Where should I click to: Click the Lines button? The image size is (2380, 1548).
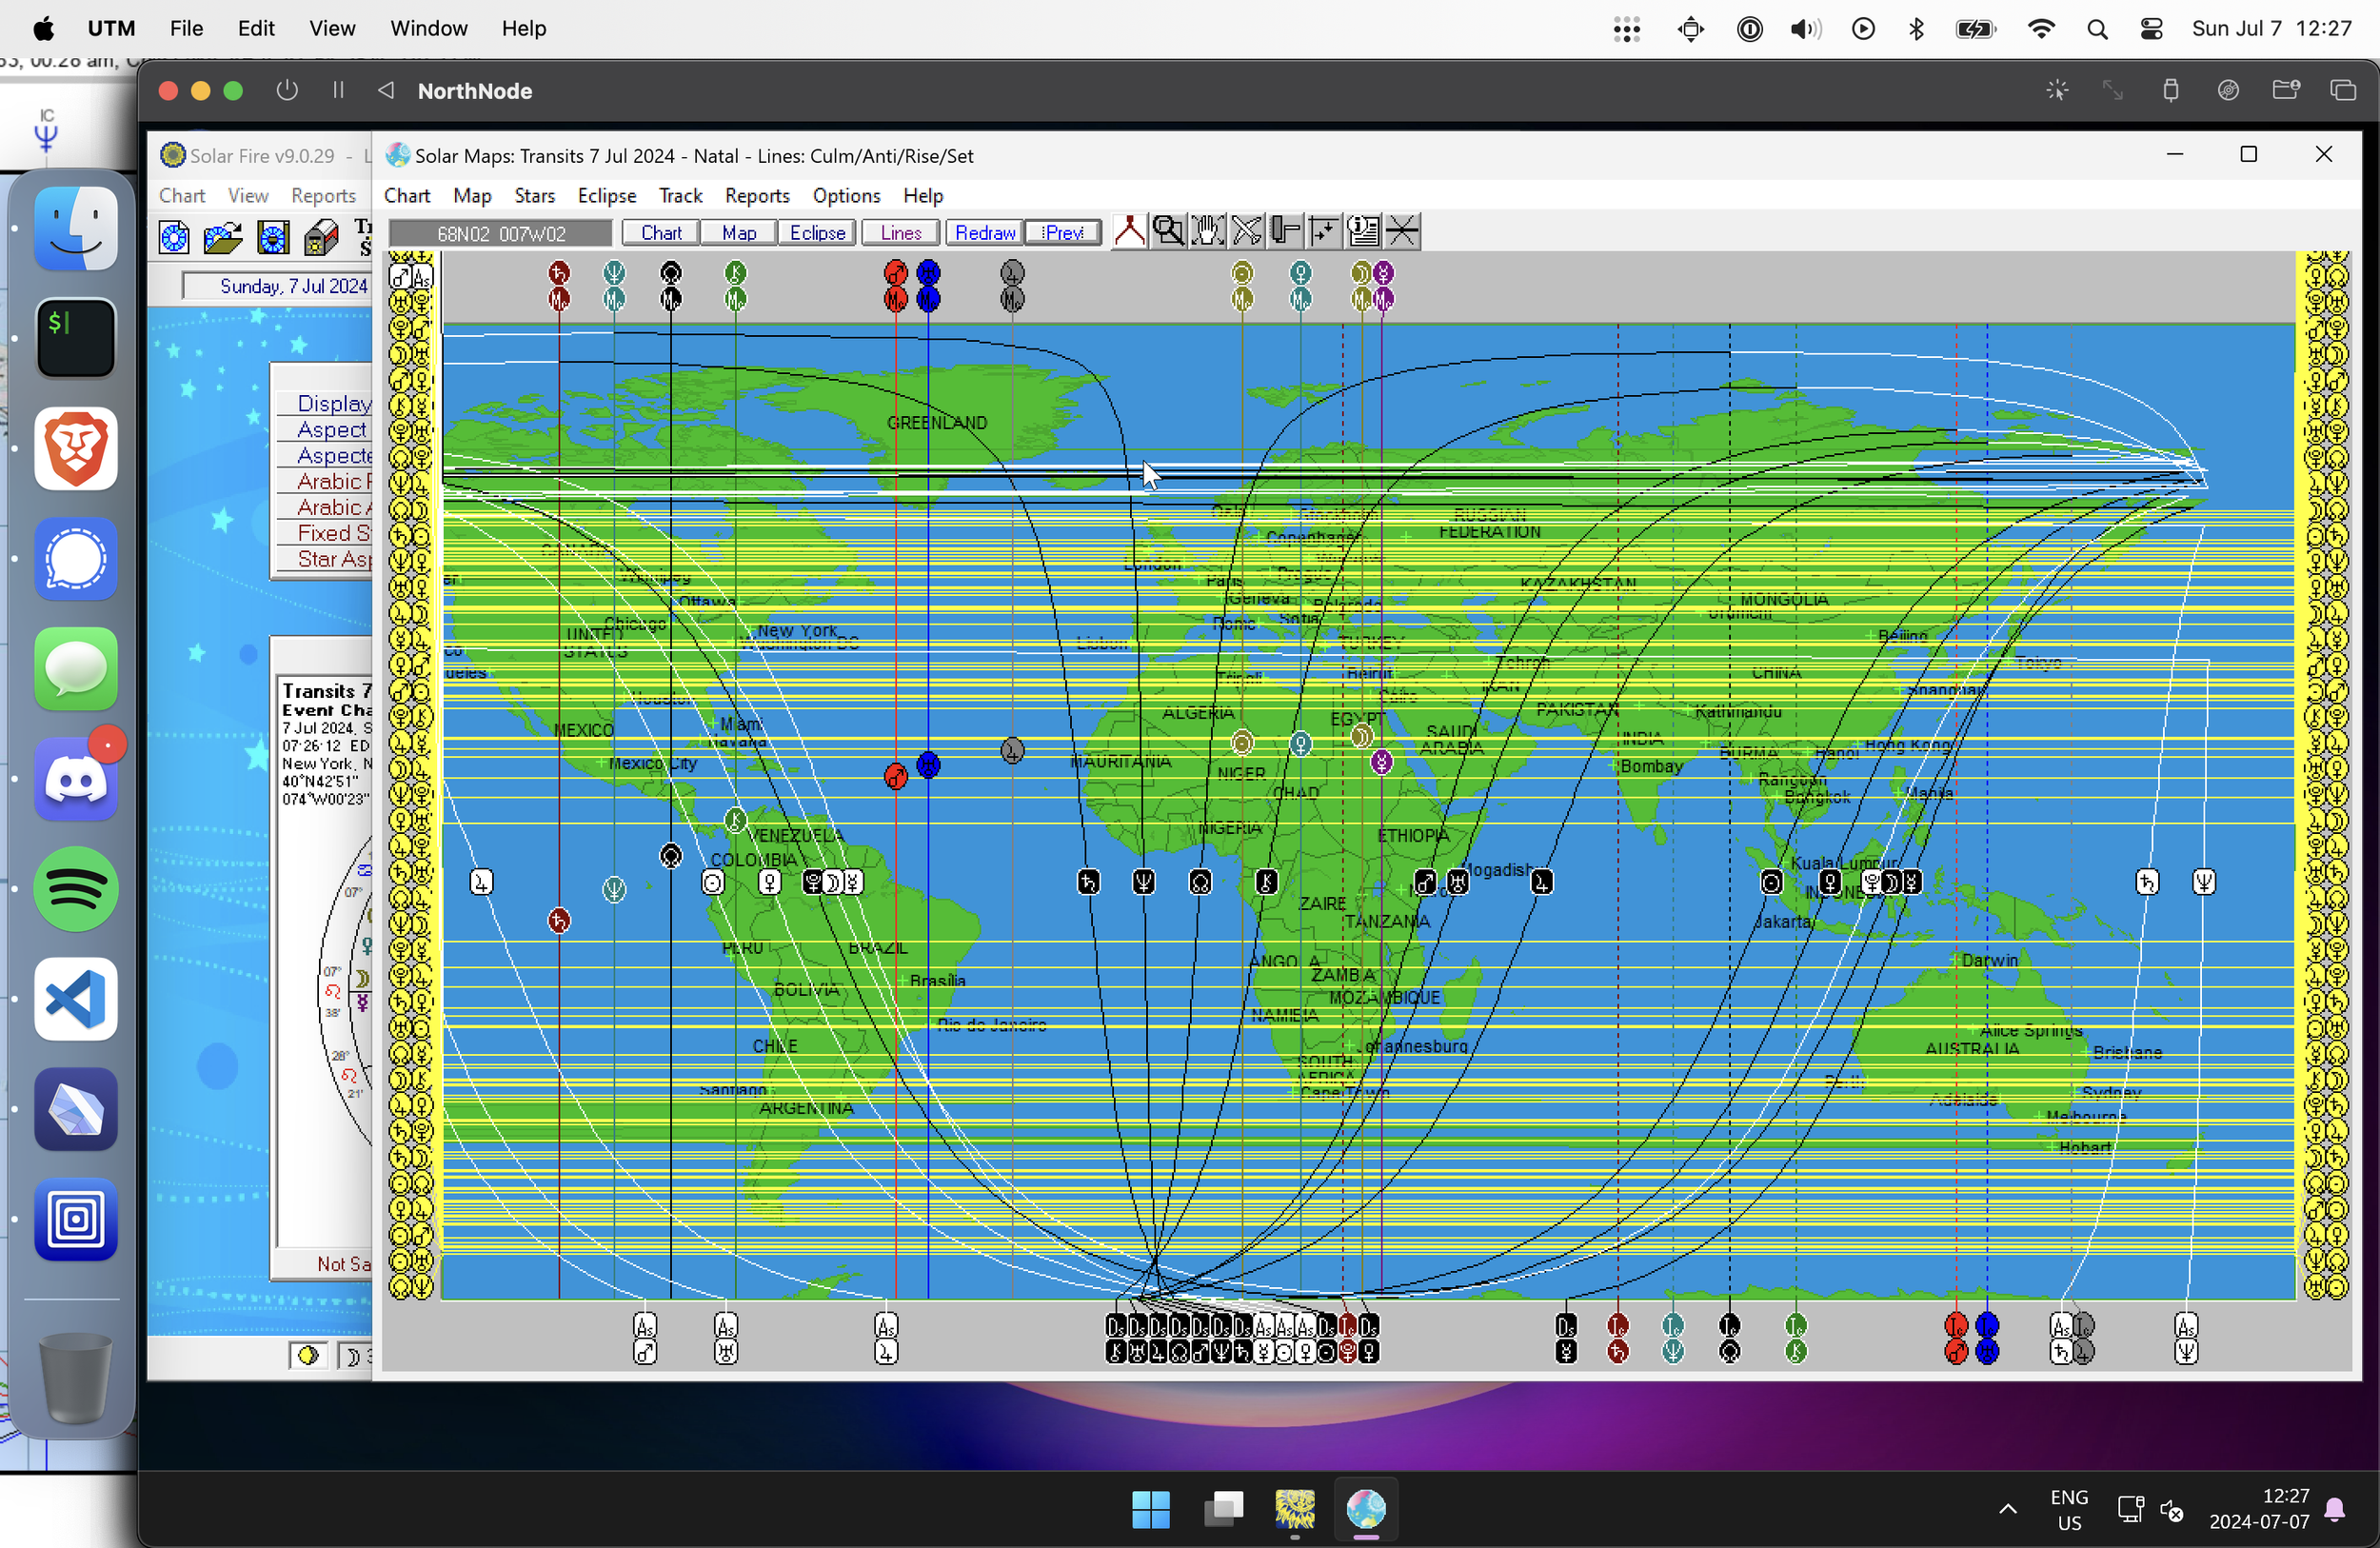tap(900, 232)
